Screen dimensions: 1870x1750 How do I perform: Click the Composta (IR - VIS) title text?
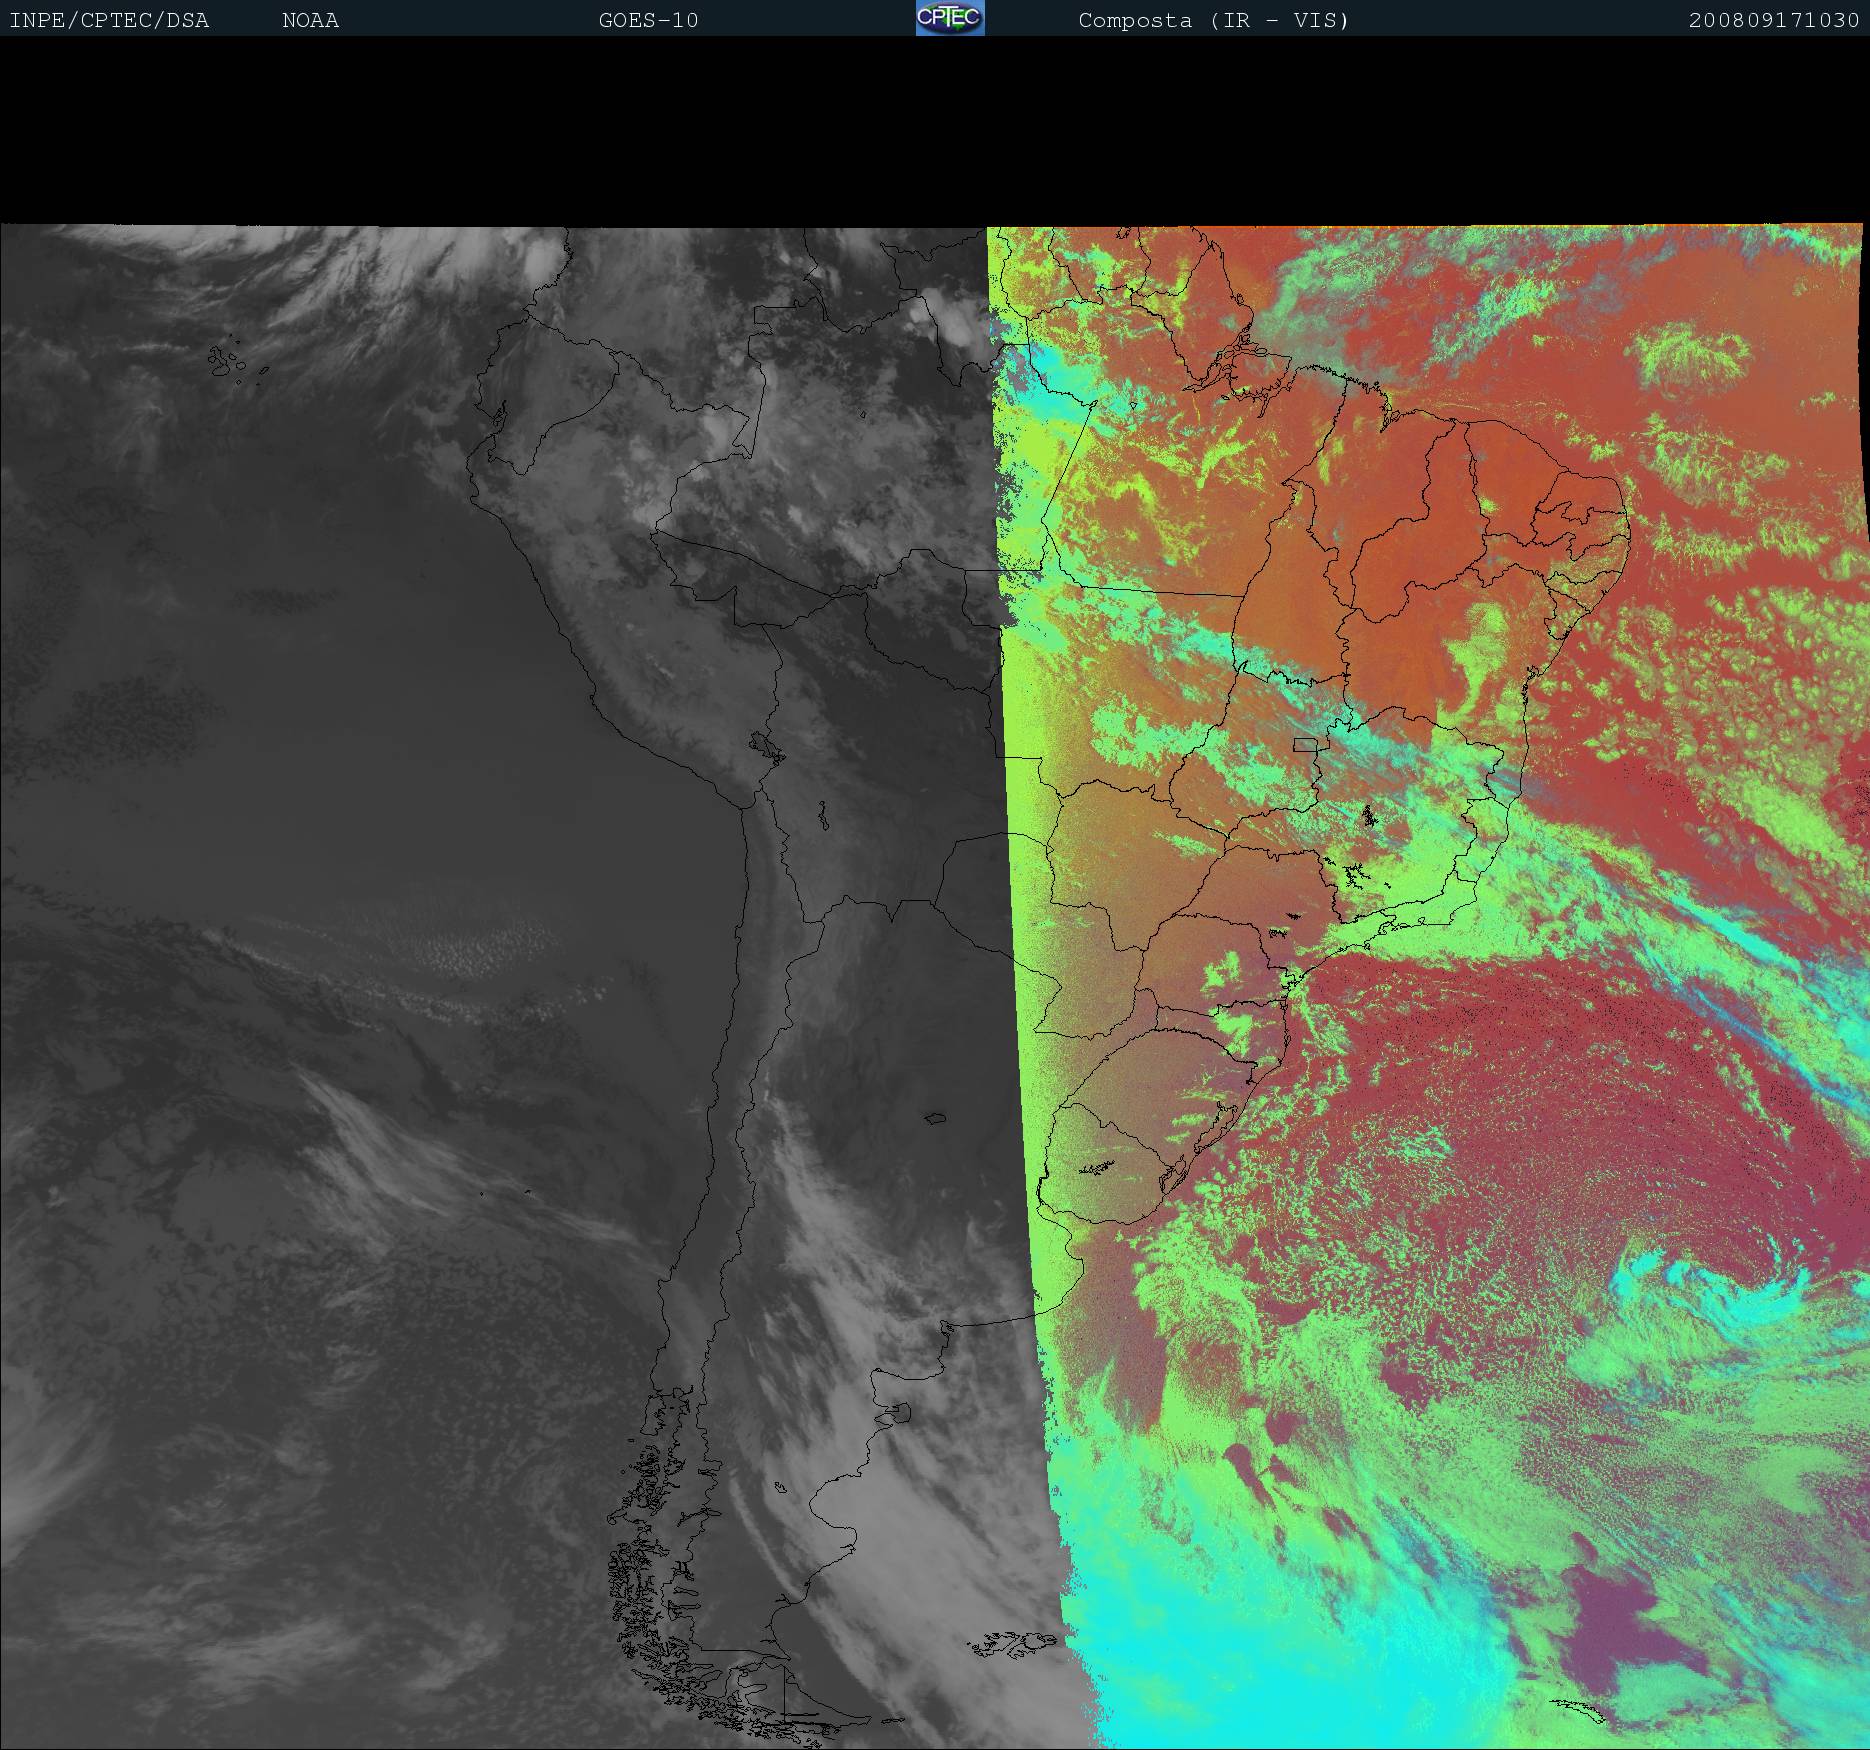tap(1213, 20)
